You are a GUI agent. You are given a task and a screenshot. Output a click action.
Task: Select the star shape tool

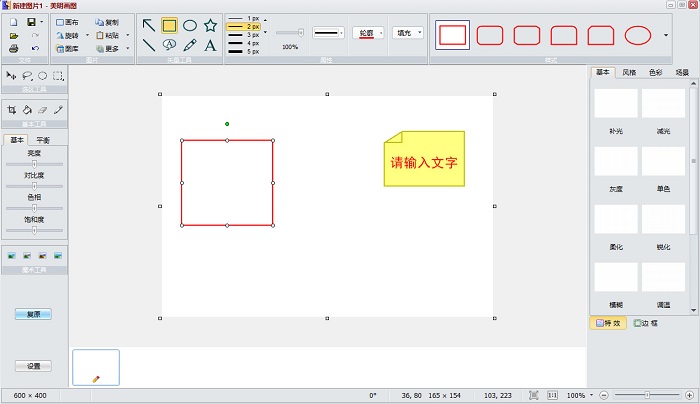point(210,25)
